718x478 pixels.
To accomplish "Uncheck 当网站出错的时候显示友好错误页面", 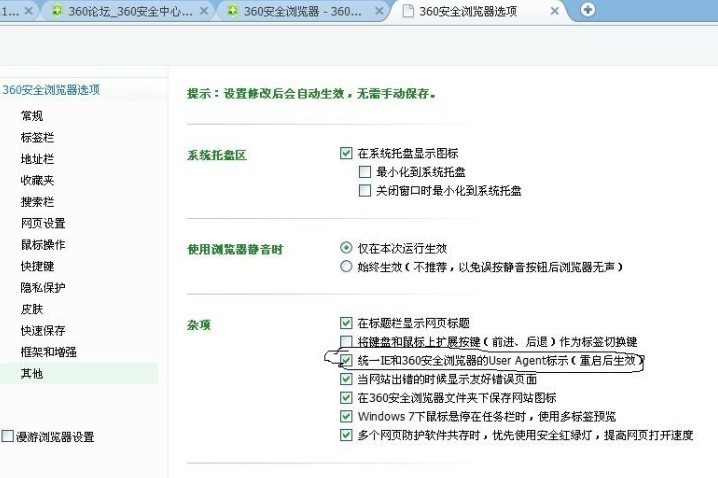I will point(346,379).
